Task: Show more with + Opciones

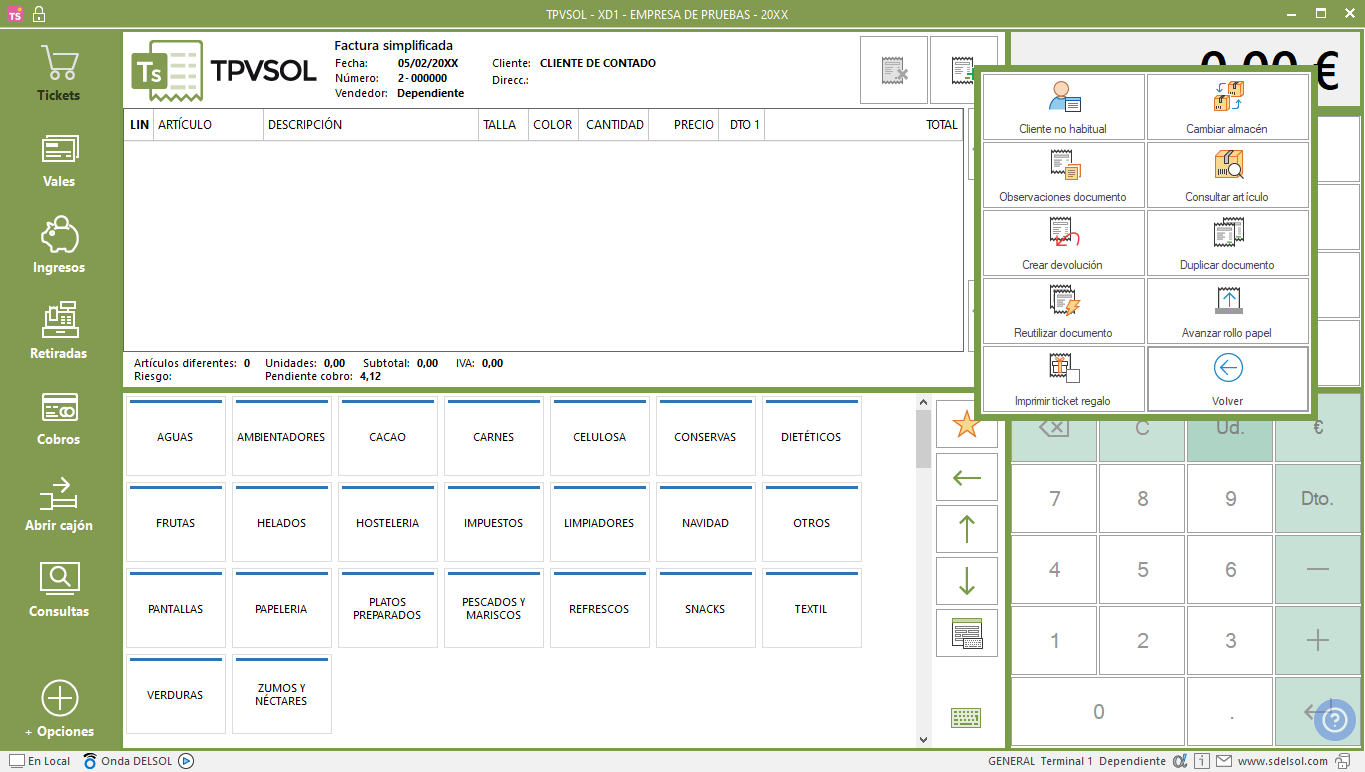Action: pos(59,709)
